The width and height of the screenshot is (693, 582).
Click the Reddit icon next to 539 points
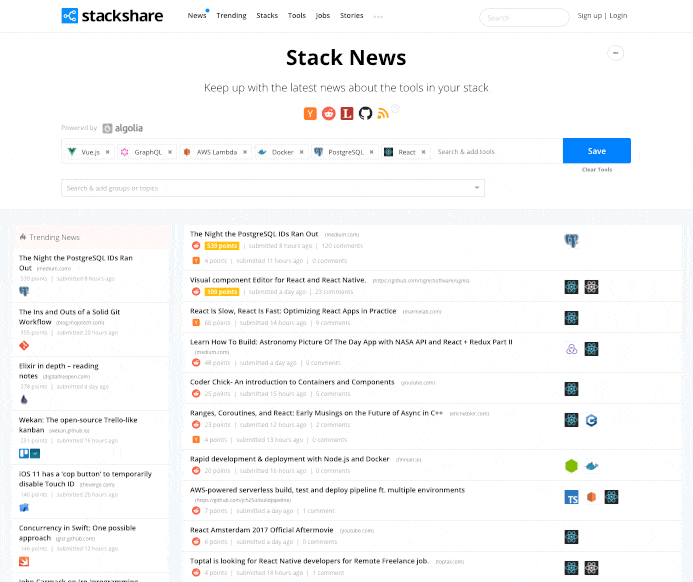(196, 246)
